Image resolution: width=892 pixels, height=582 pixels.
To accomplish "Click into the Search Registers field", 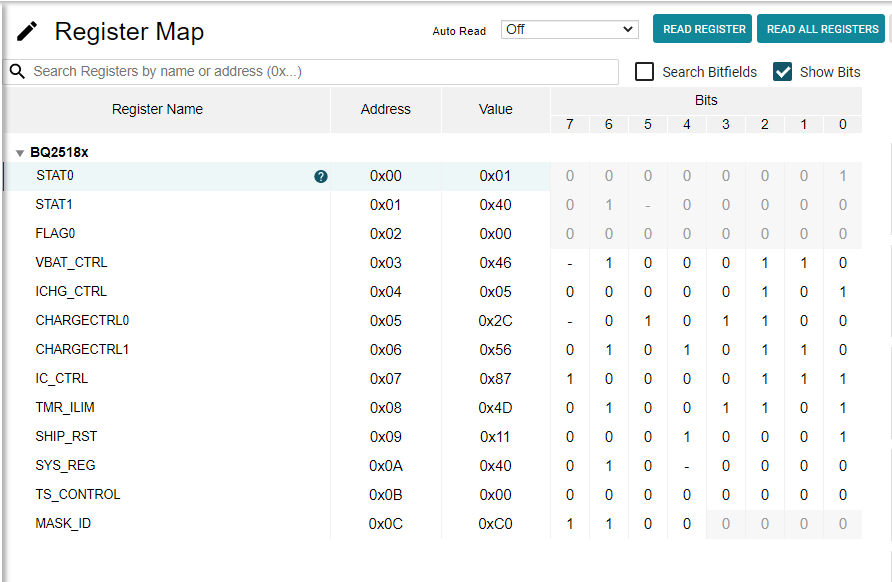I will coord(320,72).
